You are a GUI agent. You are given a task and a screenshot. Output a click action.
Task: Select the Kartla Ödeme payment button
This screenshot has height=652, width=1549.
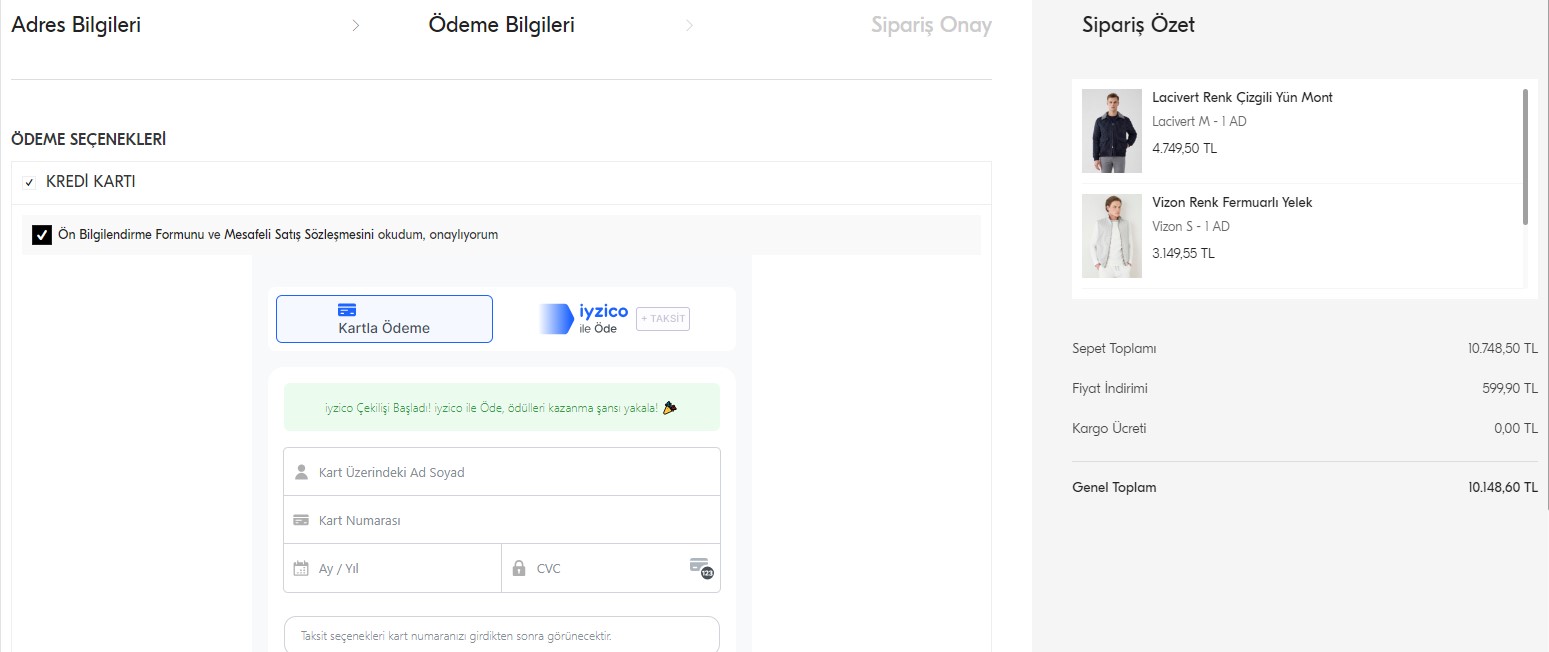384,319
